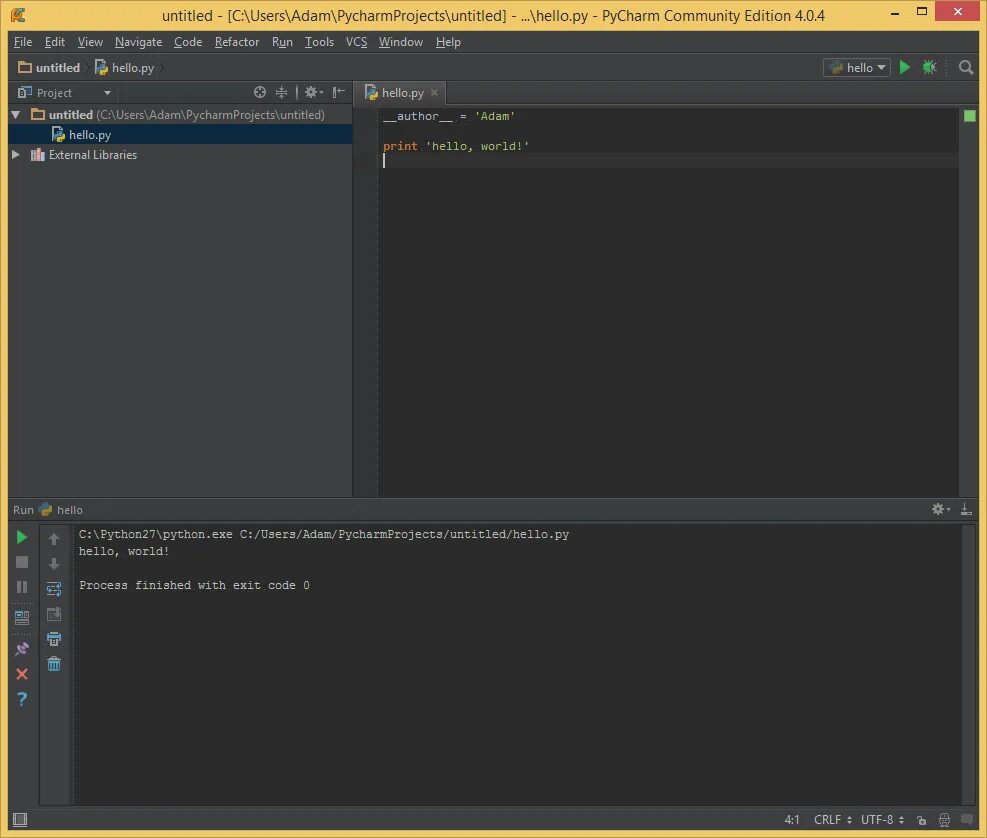Open the Help menu

(x=448, y=42)
